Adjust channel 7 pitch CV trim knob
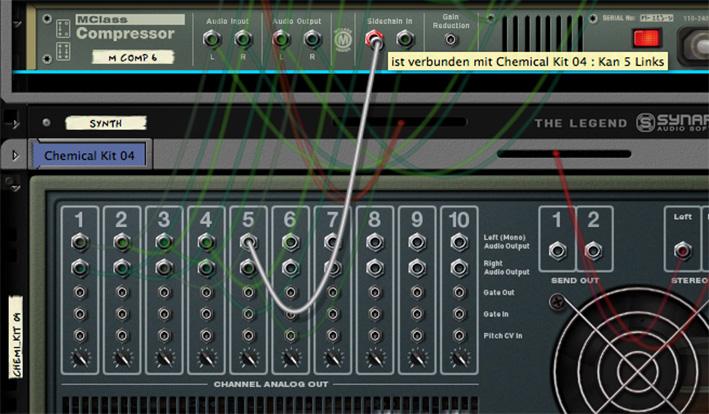 coord(333,358)
